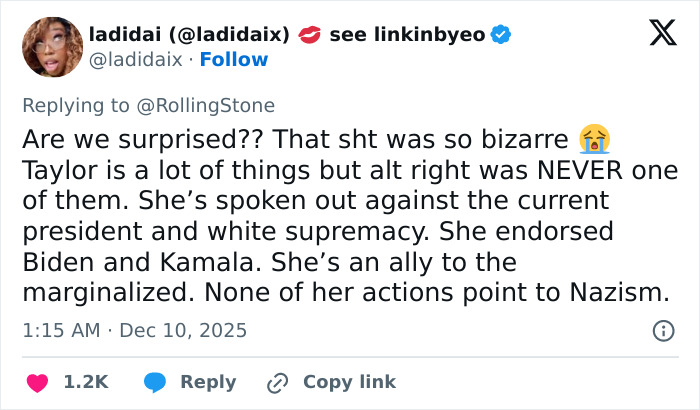This screenshot has height=410, width=700.
Task: Open ladidai's profile picture
Action: [51, 47]
